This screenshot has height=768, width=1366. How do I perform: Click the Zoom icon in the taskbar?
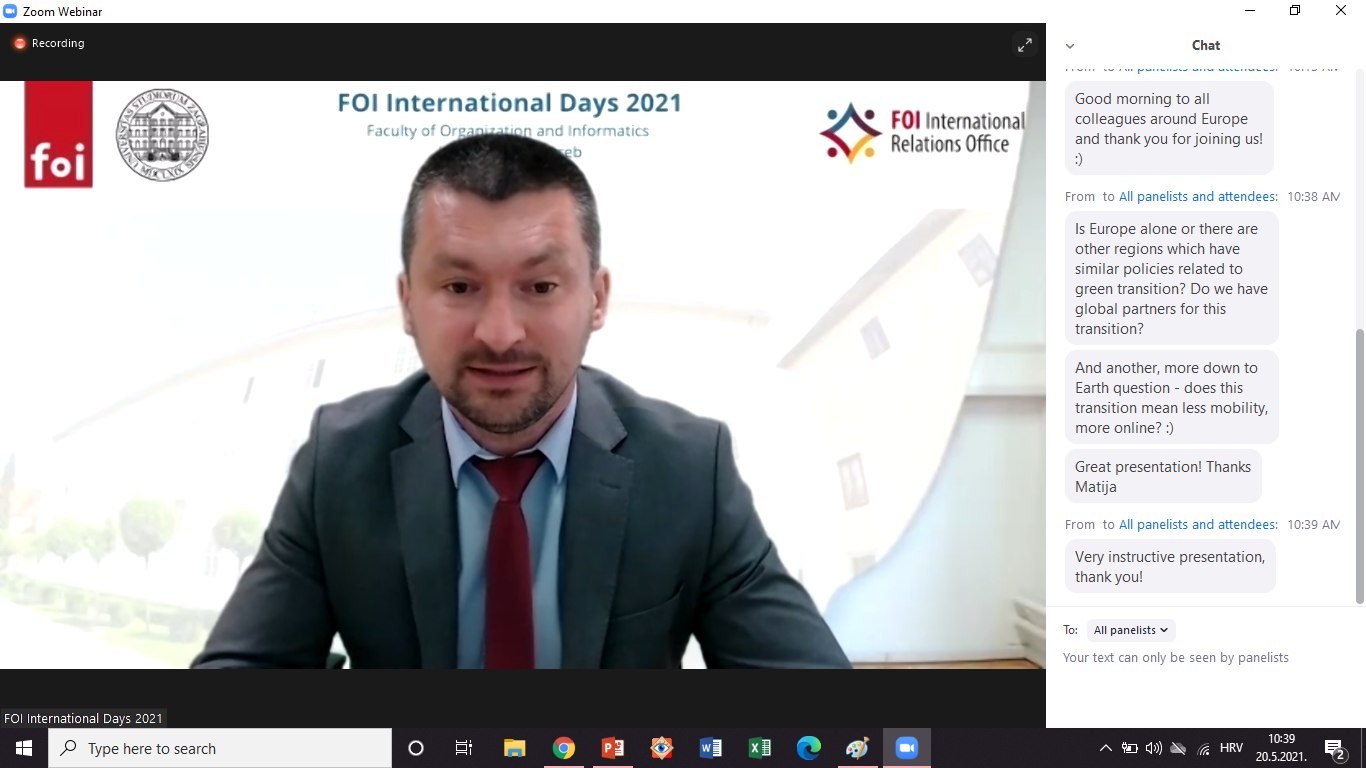tap(907, 748)
